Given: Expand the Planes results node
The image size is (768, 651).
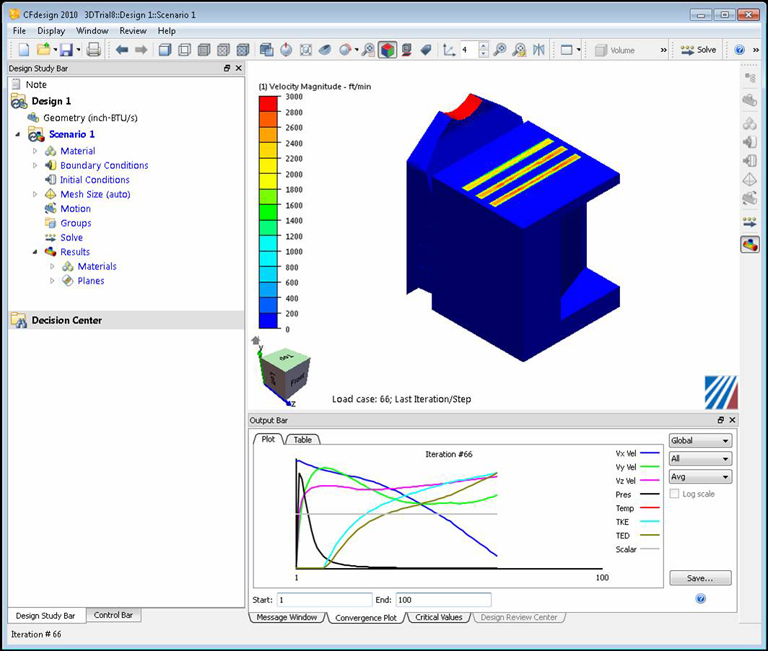Looking at the screenshot, I should pos(52,281).
